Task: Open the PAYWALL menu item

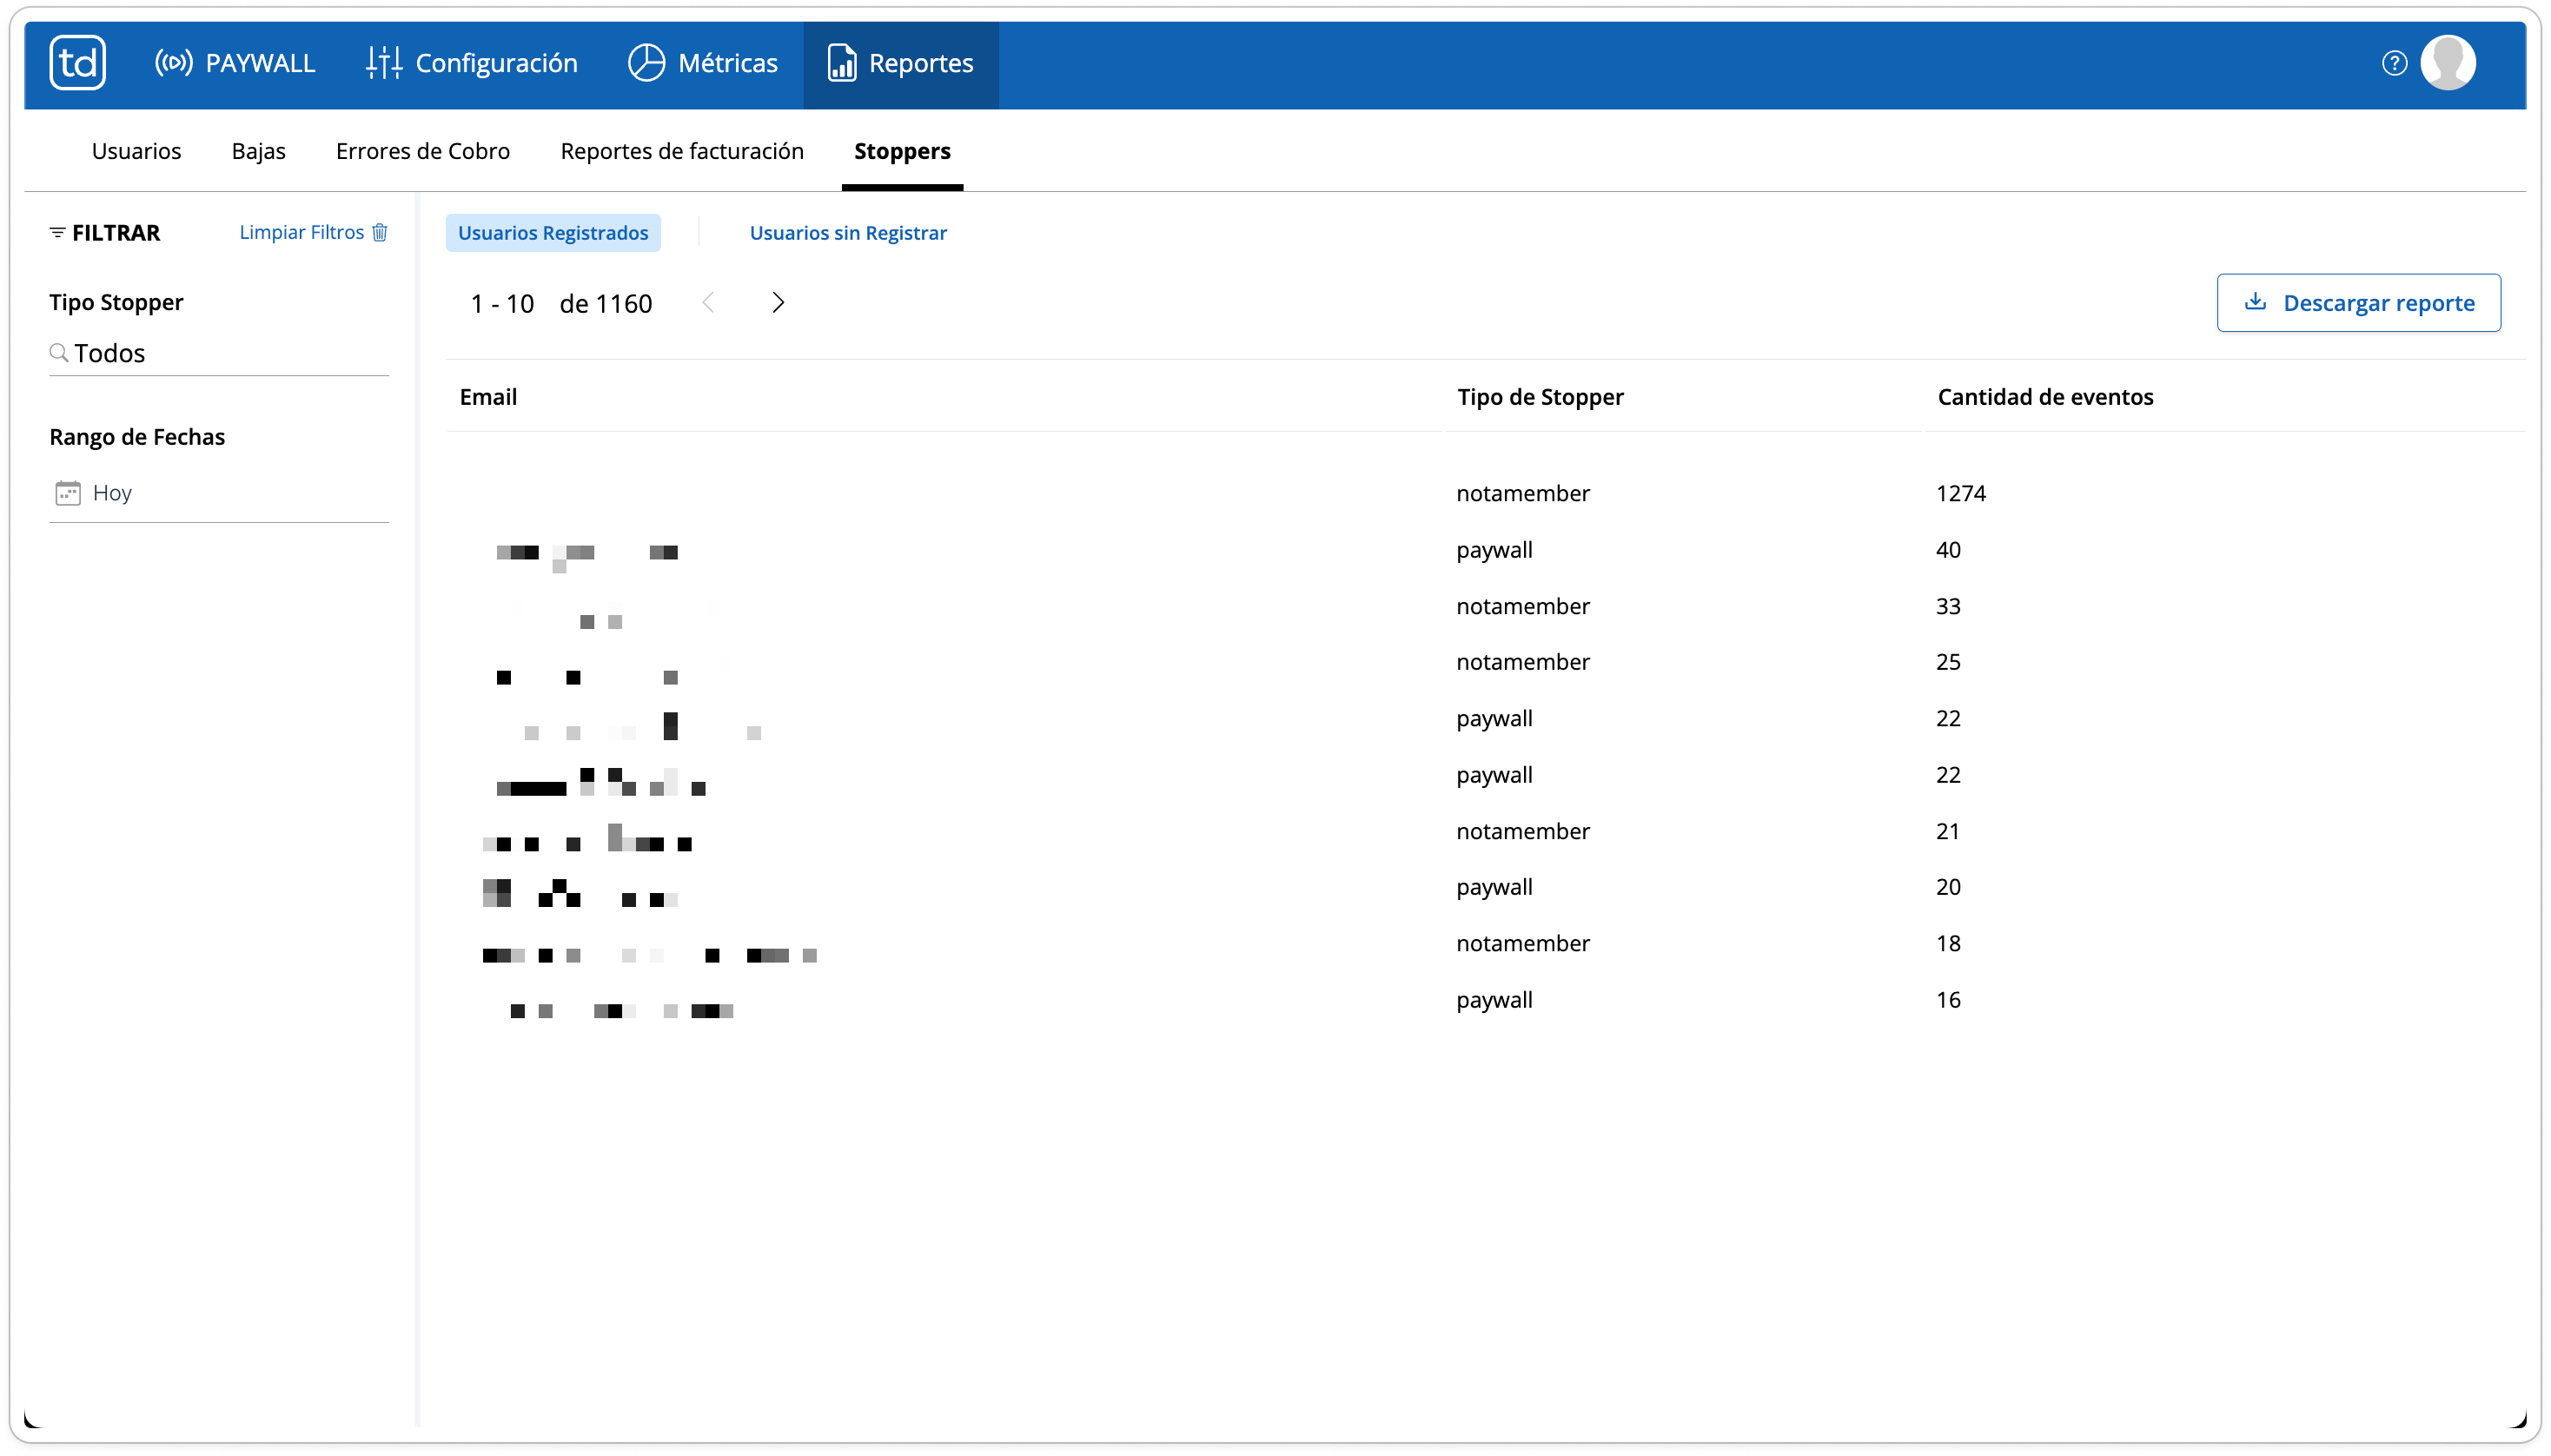Action: [235, 63]
